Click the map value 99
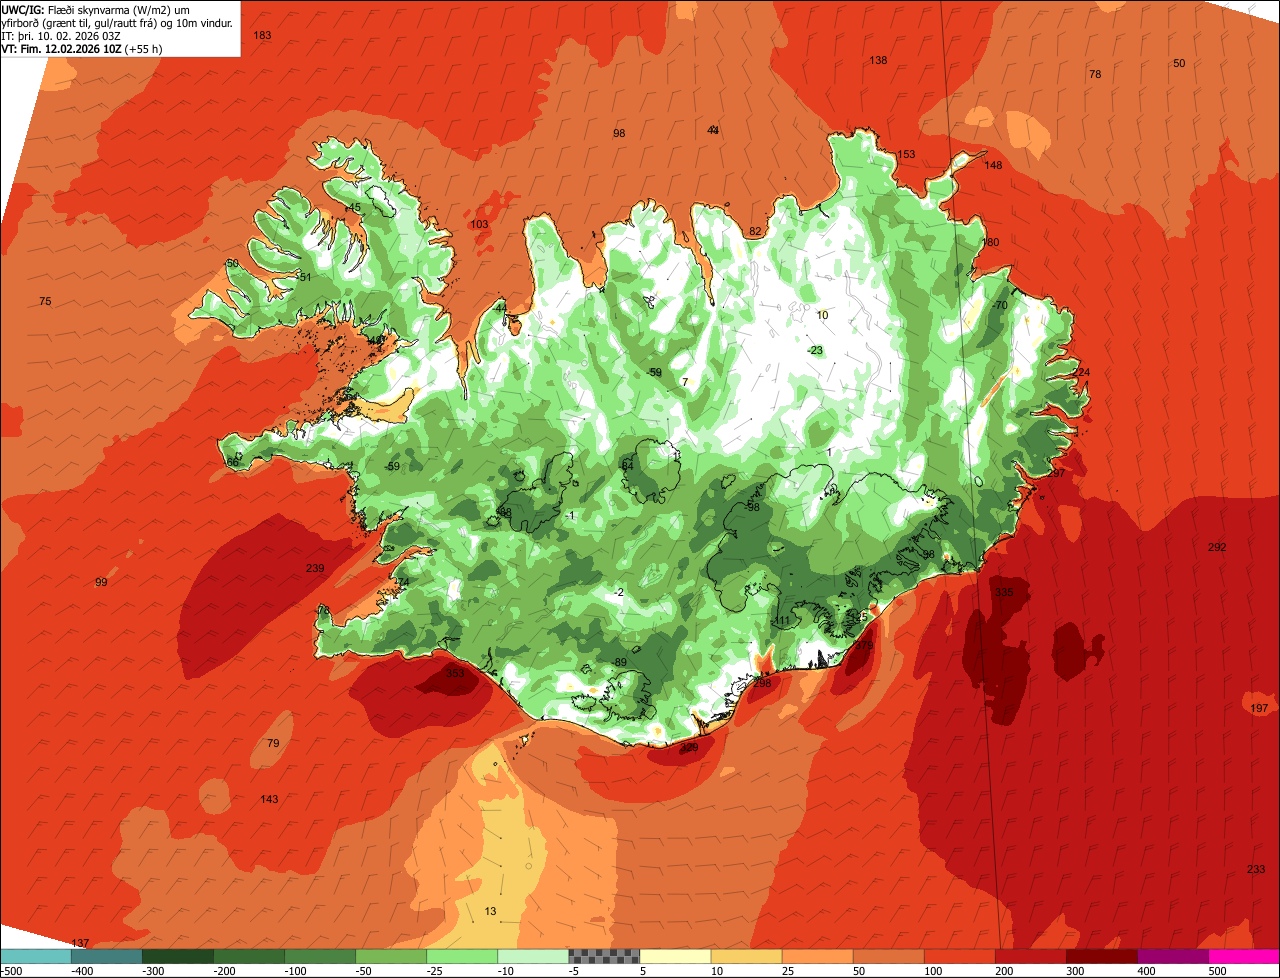The width and height of the screenshot is (1280, 978). pos(101,582)
